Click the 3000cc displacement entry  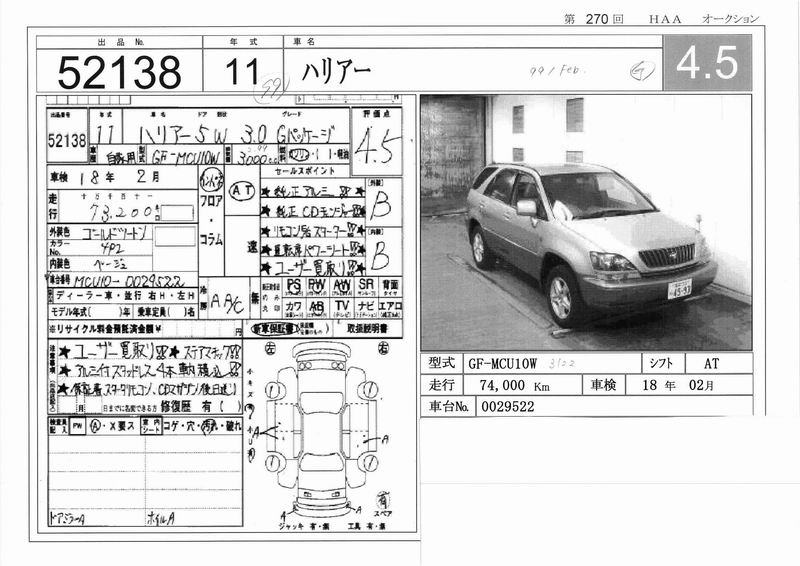256,157
